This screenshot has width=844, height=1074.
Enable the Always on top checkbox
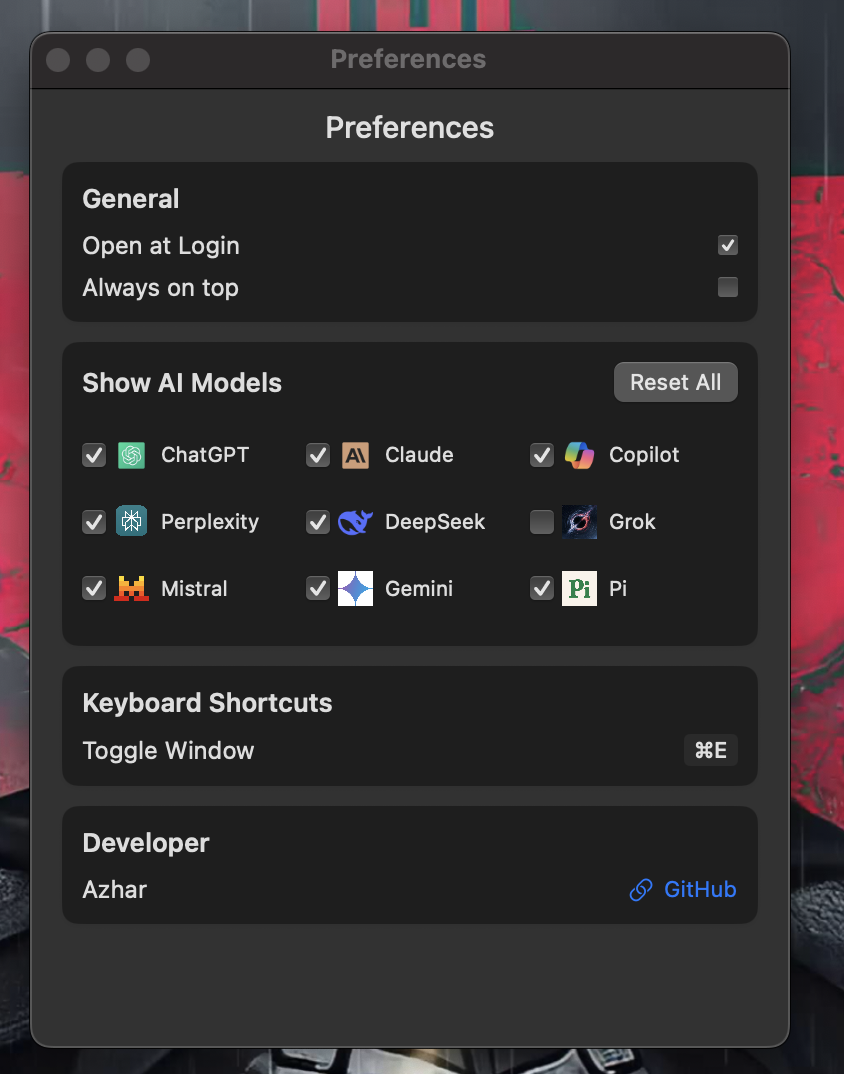pos(728,287)
